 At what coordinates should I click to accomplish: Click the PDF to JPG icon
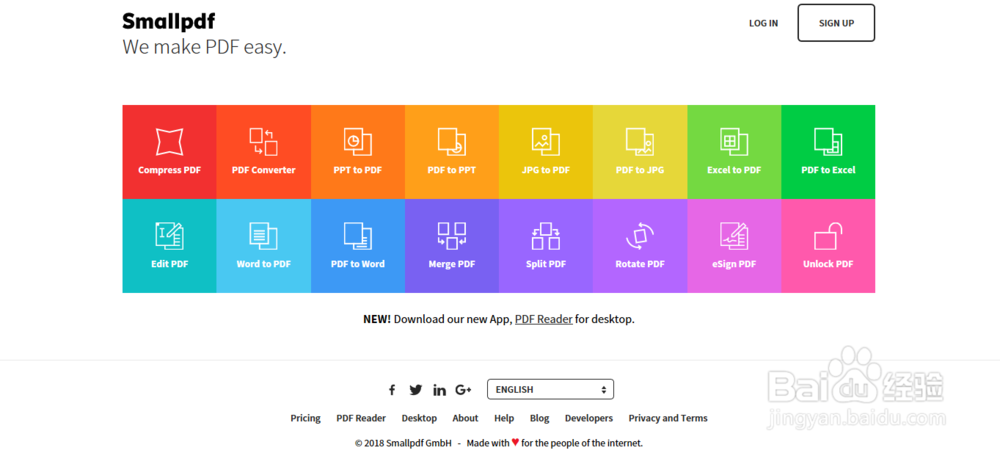[640, 142]
